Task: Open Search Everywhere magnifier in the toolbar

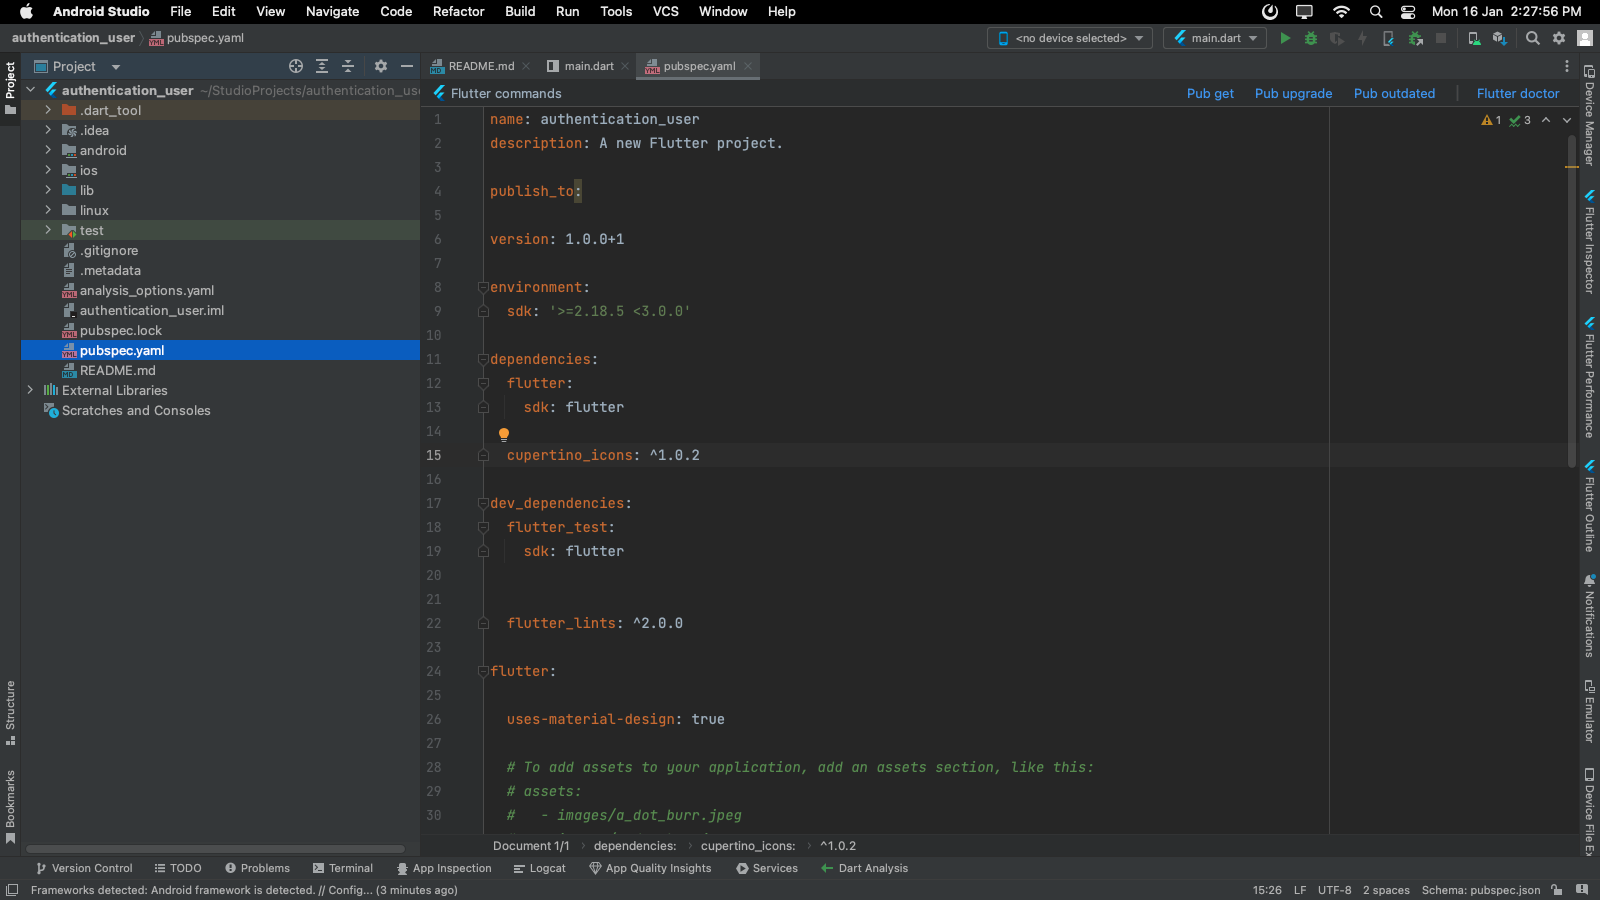Action: pos(1532,38)
